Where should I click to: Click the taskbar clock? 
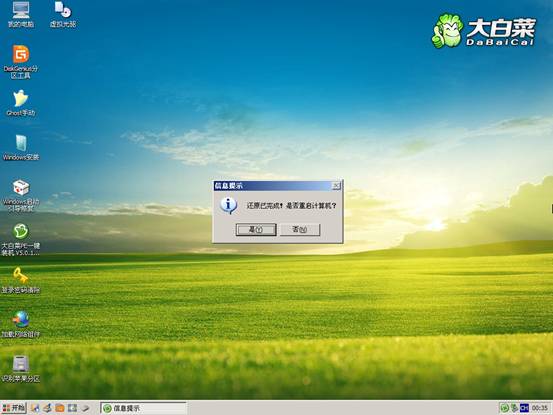(x=540, y=408)
